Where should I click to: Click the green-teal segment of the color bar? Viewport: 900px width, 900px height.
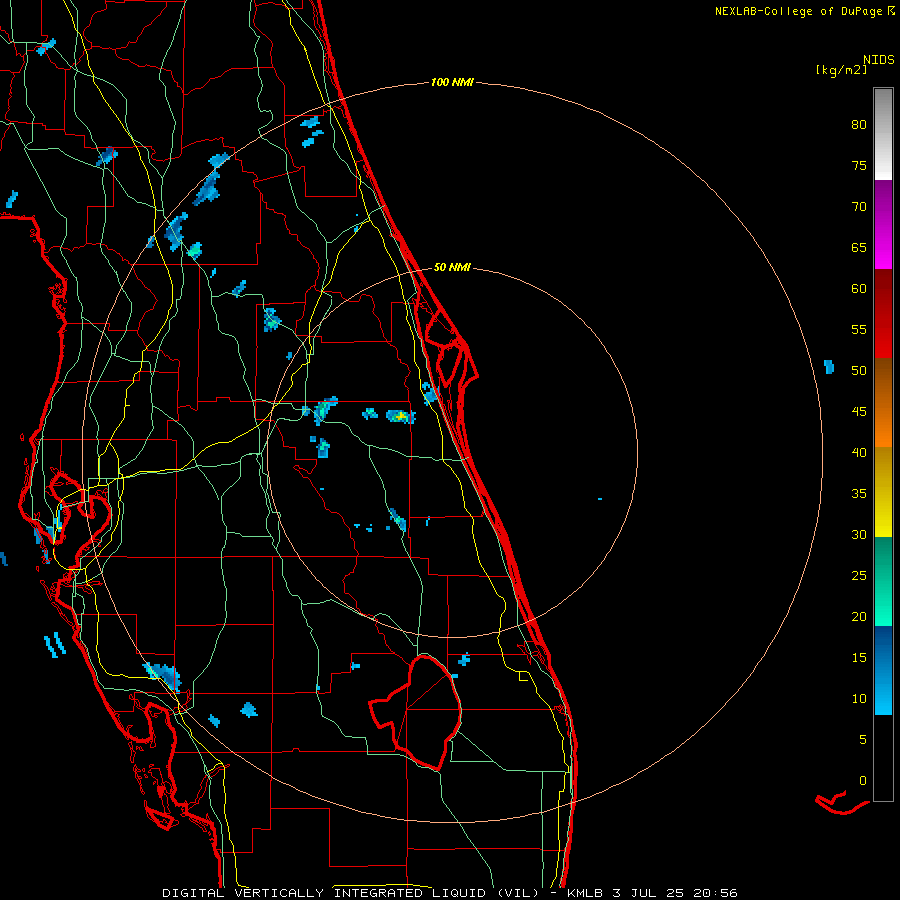tap(883, 581)
